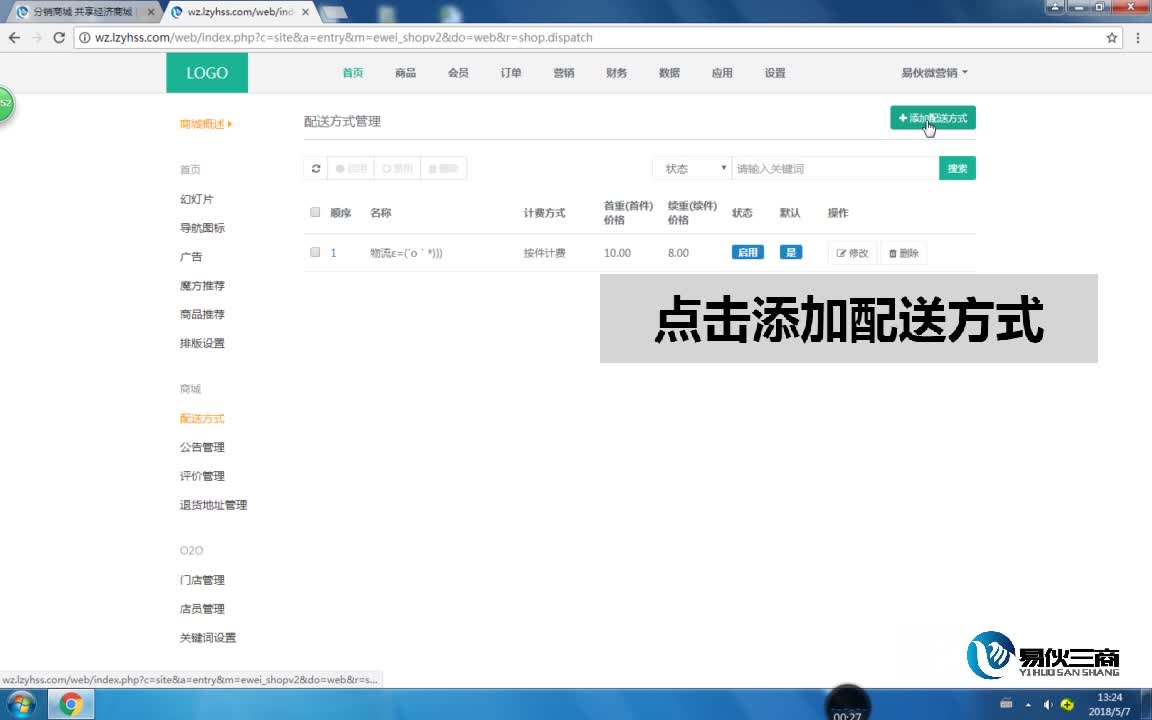Open the 设置 menu in the top navigation
The image size is (1152, 720).
[775, 72]
